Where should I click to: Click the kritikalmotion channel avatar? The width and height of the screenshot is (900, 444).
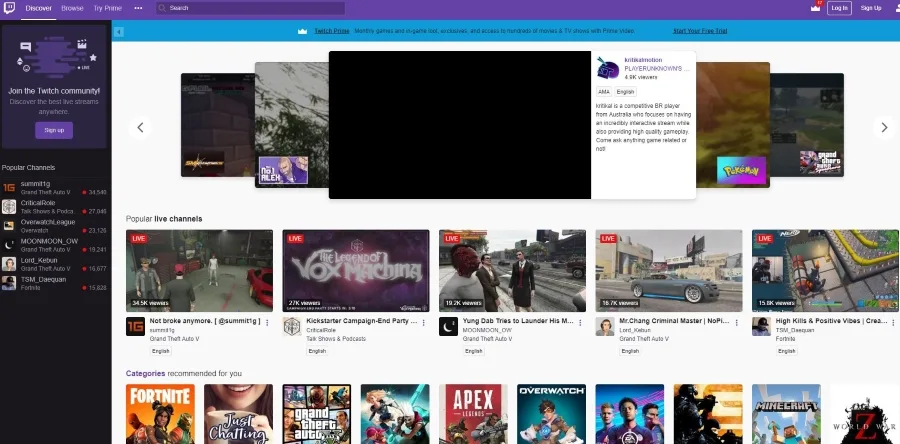click(x=608, y=68)
